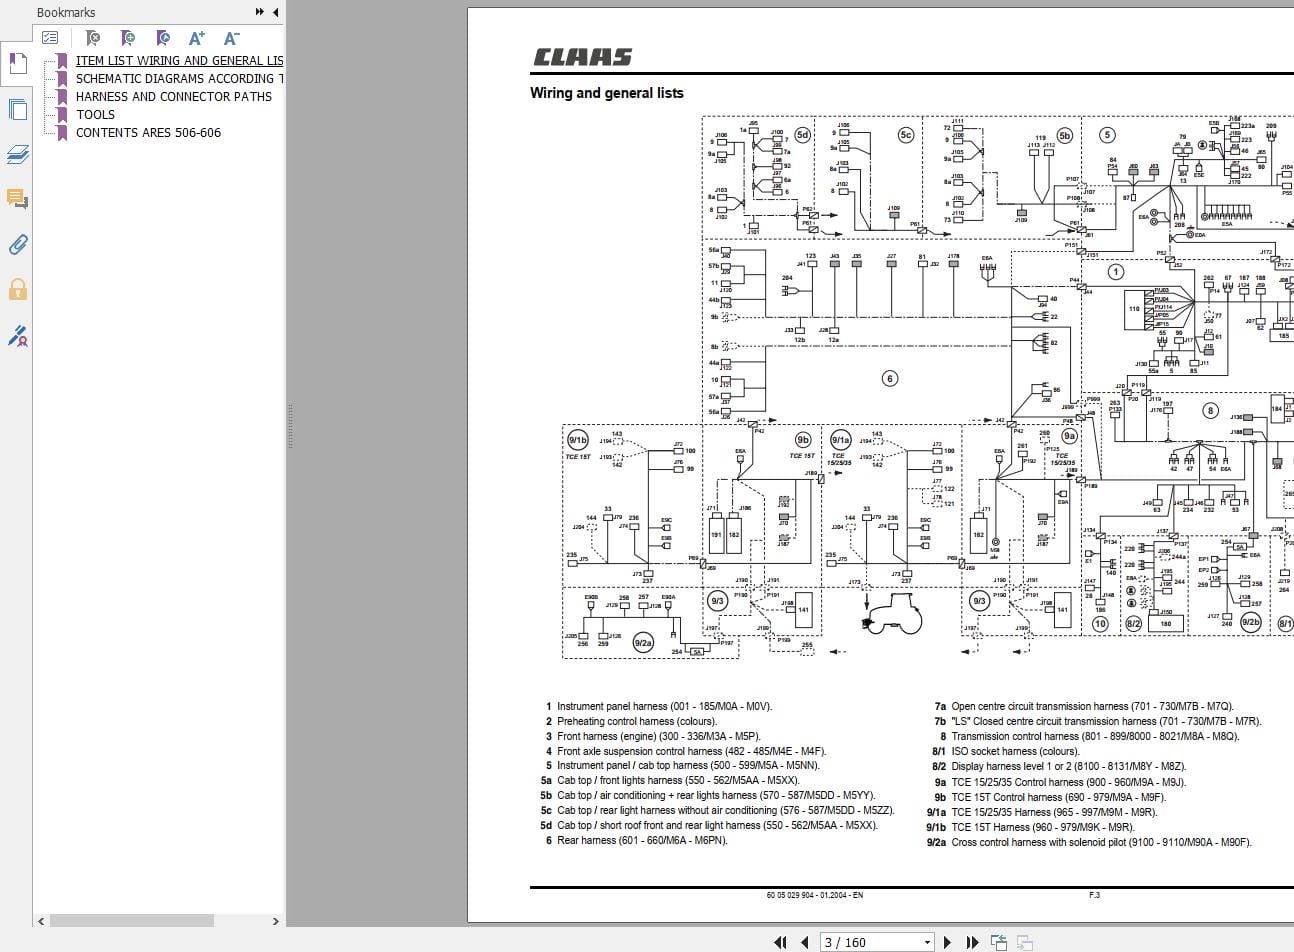Open the page number dropdown

click(x=925, y=942)
